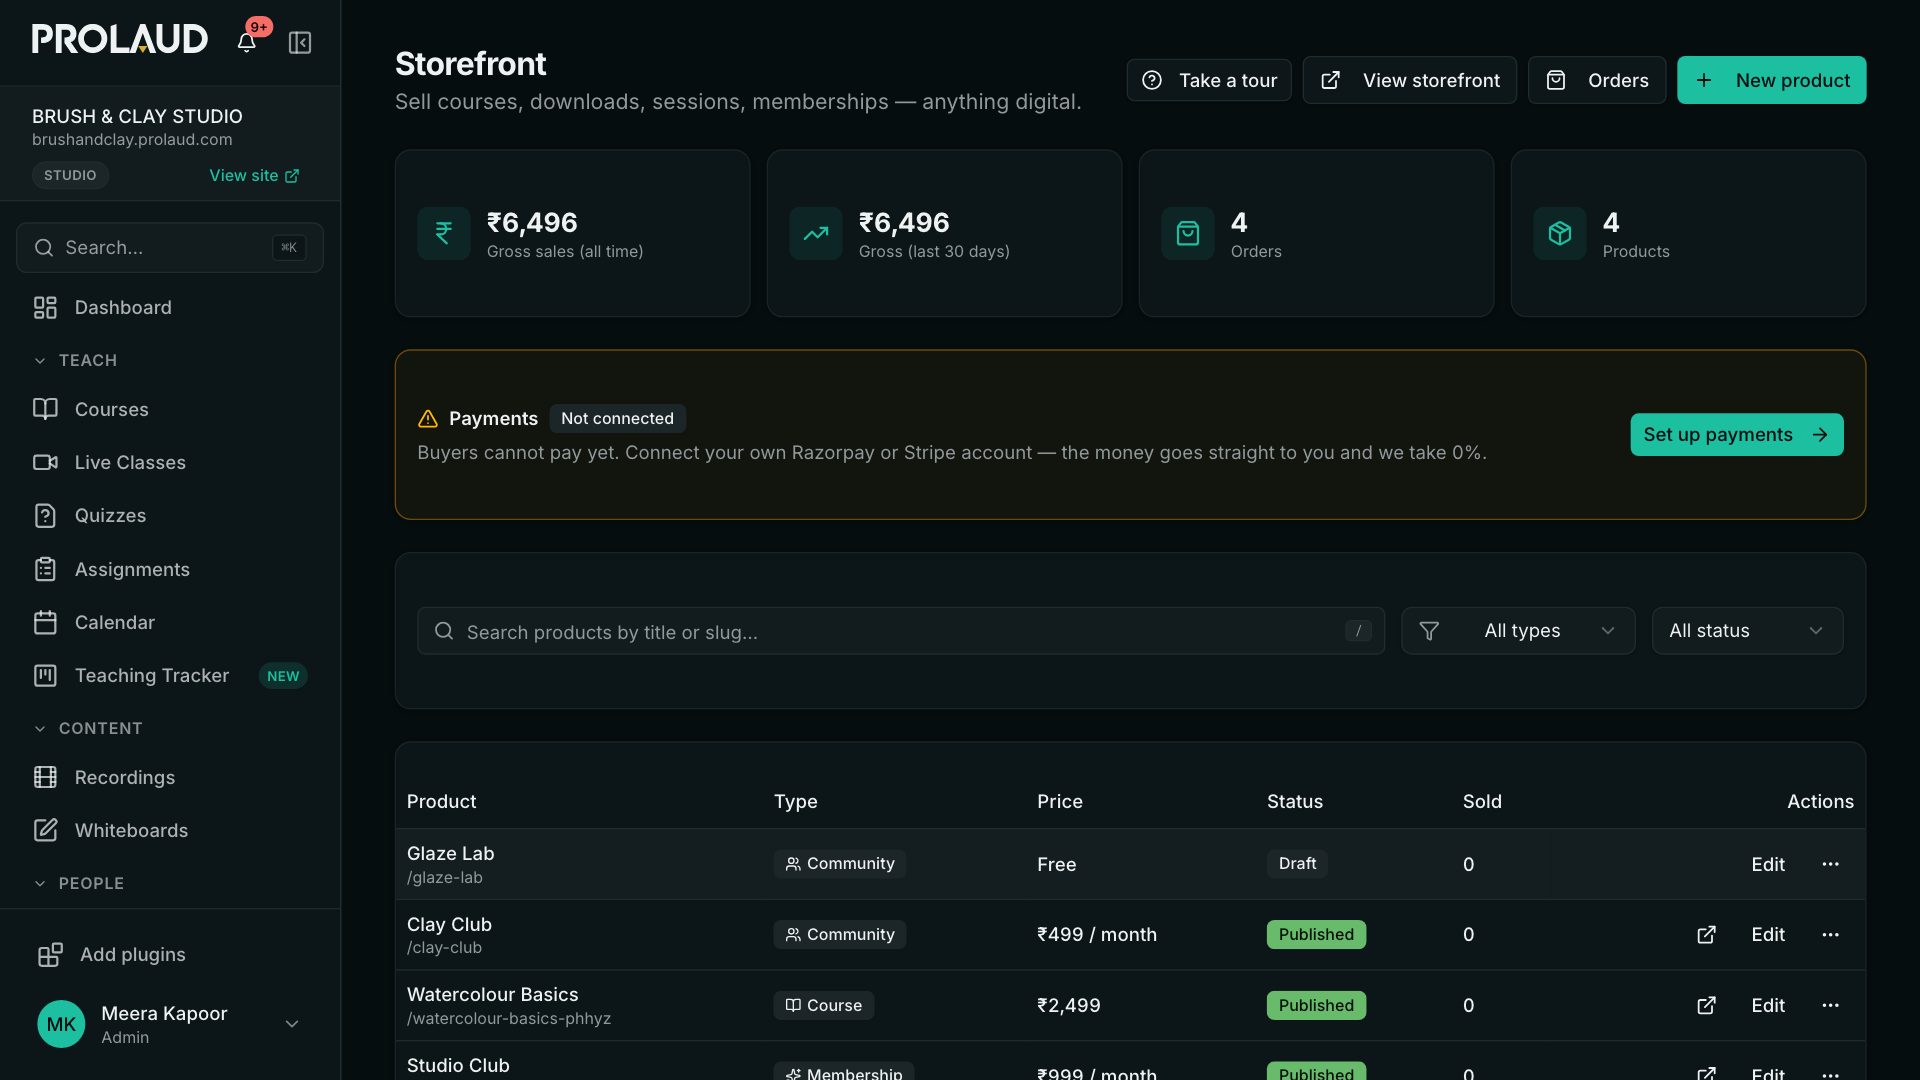The height and width of the screenshot is (1080, 1920).
Task: Open View storefront
Action: 1409,80
